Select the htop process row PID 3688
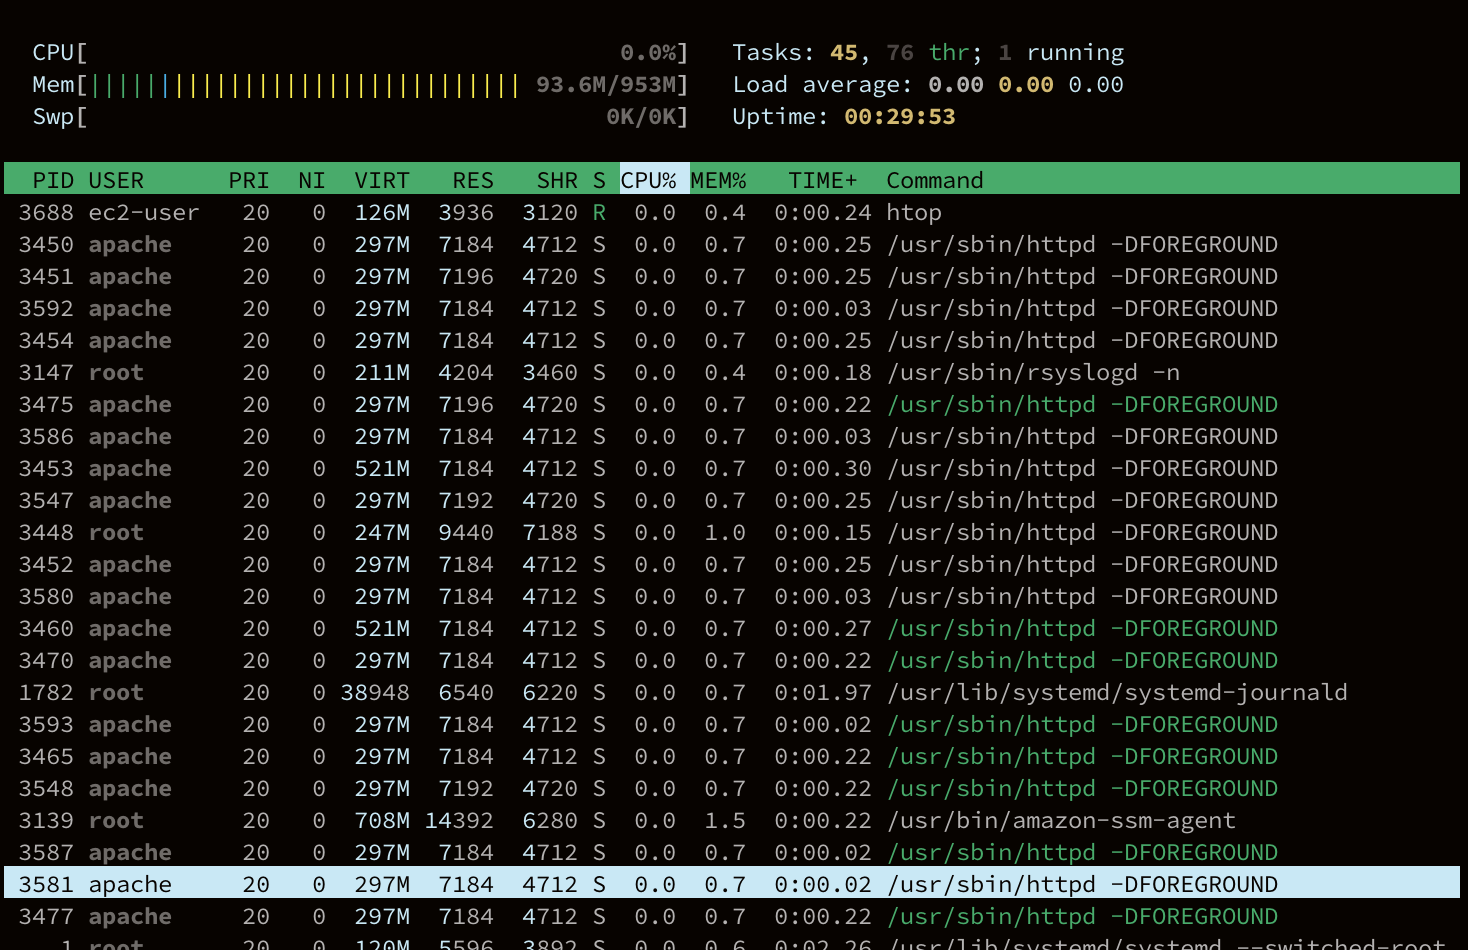Image resolution: width=1468 pixels, height=950 pixels. (732, 212)
